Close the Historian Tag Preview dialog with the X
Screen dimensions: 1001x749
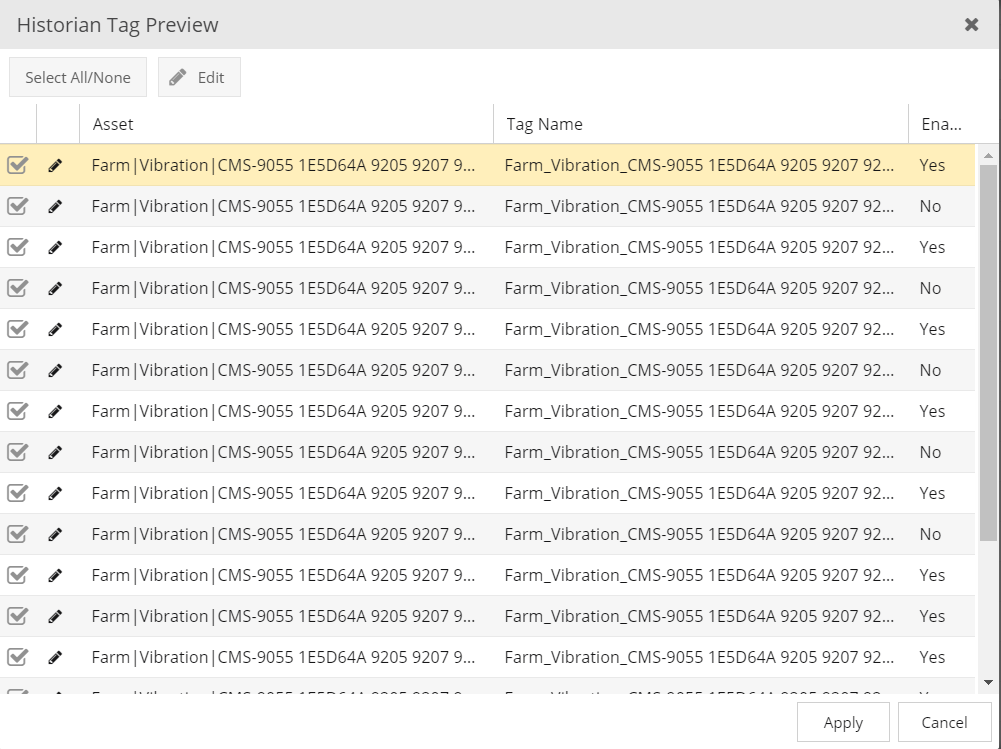971,24
